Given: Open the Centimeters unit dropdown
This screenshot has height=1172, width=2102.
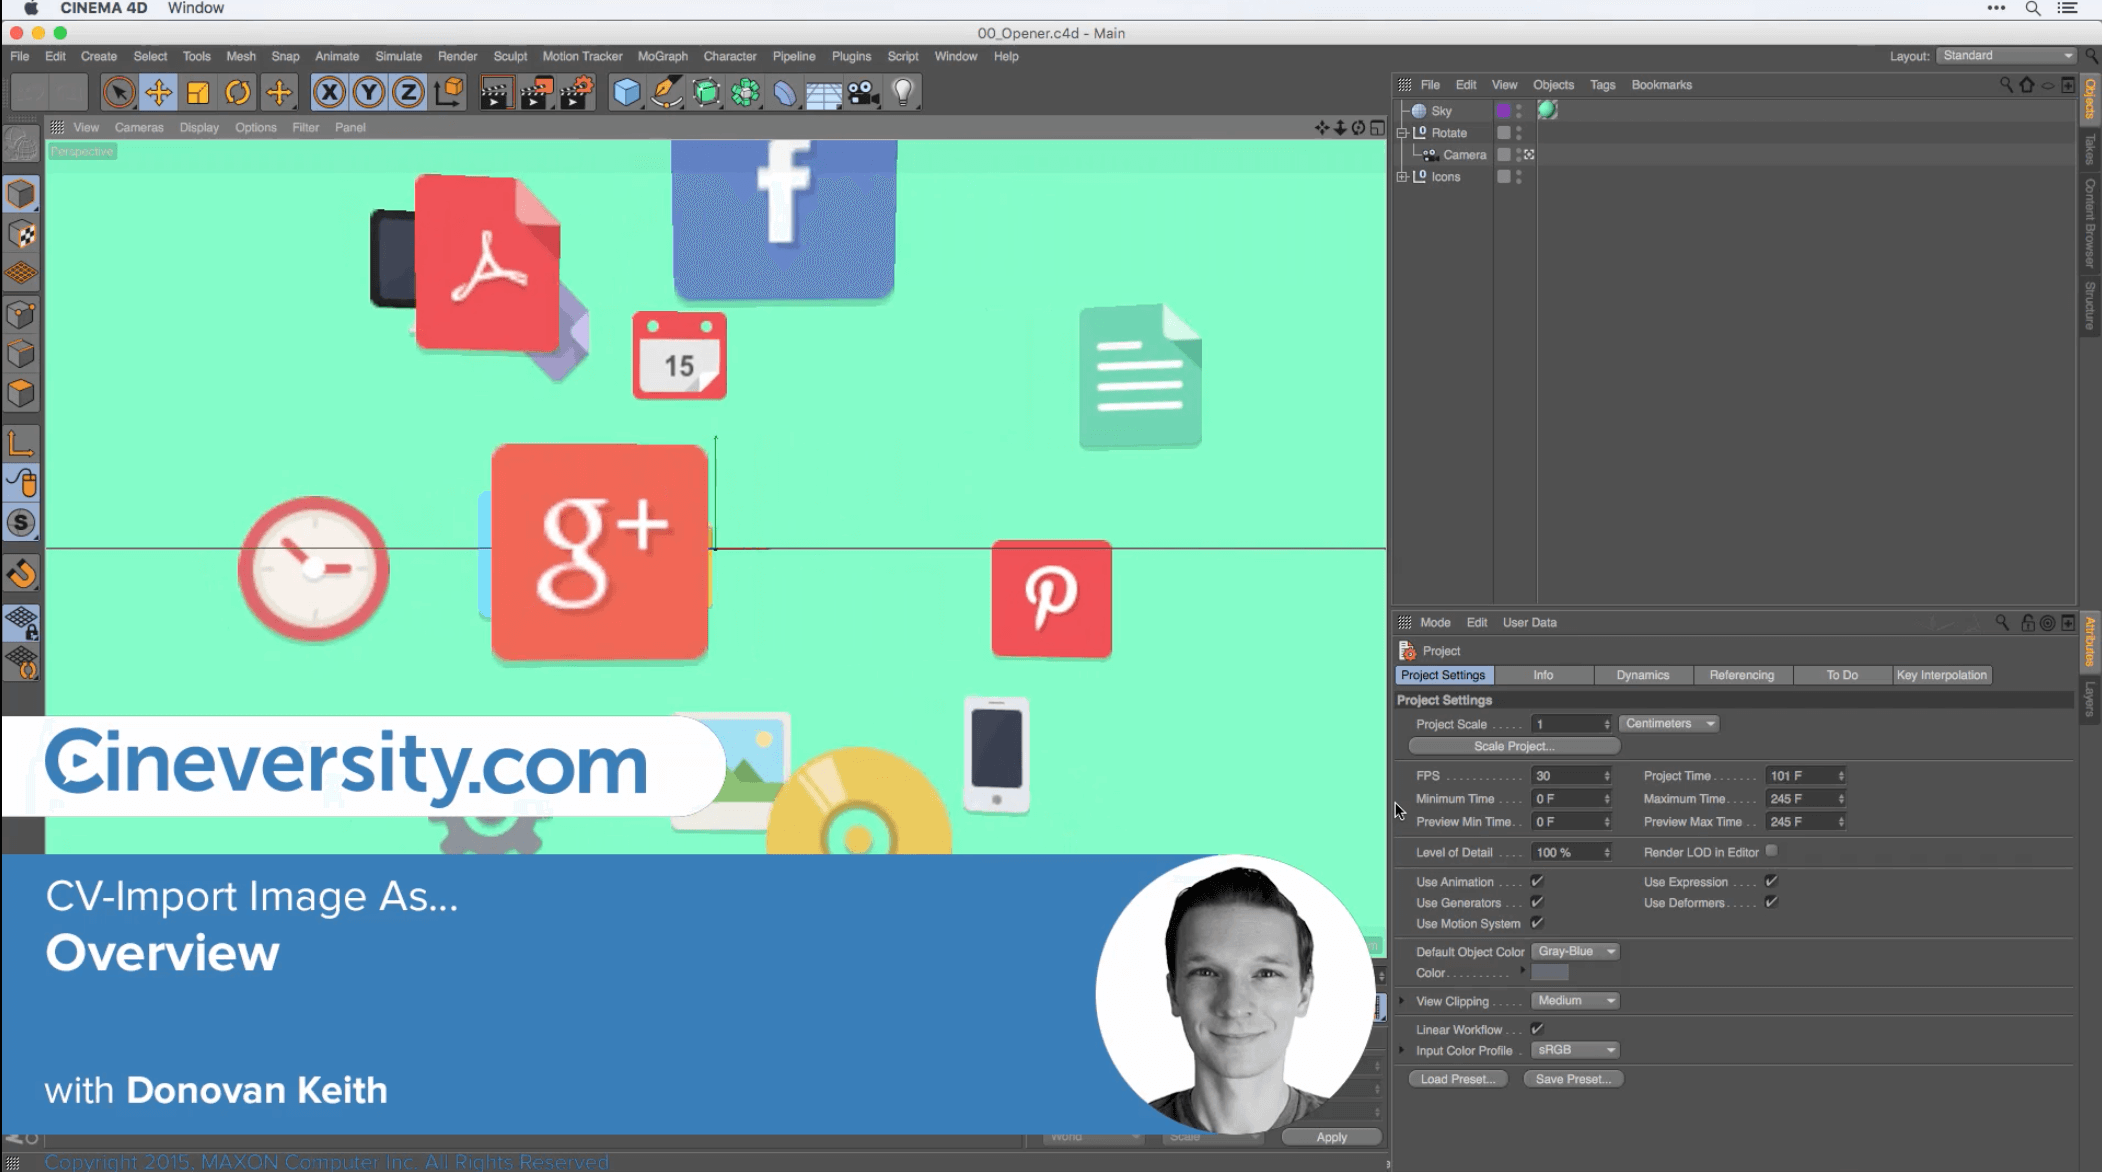Looking at the screenshot, I should point(1668,723).
